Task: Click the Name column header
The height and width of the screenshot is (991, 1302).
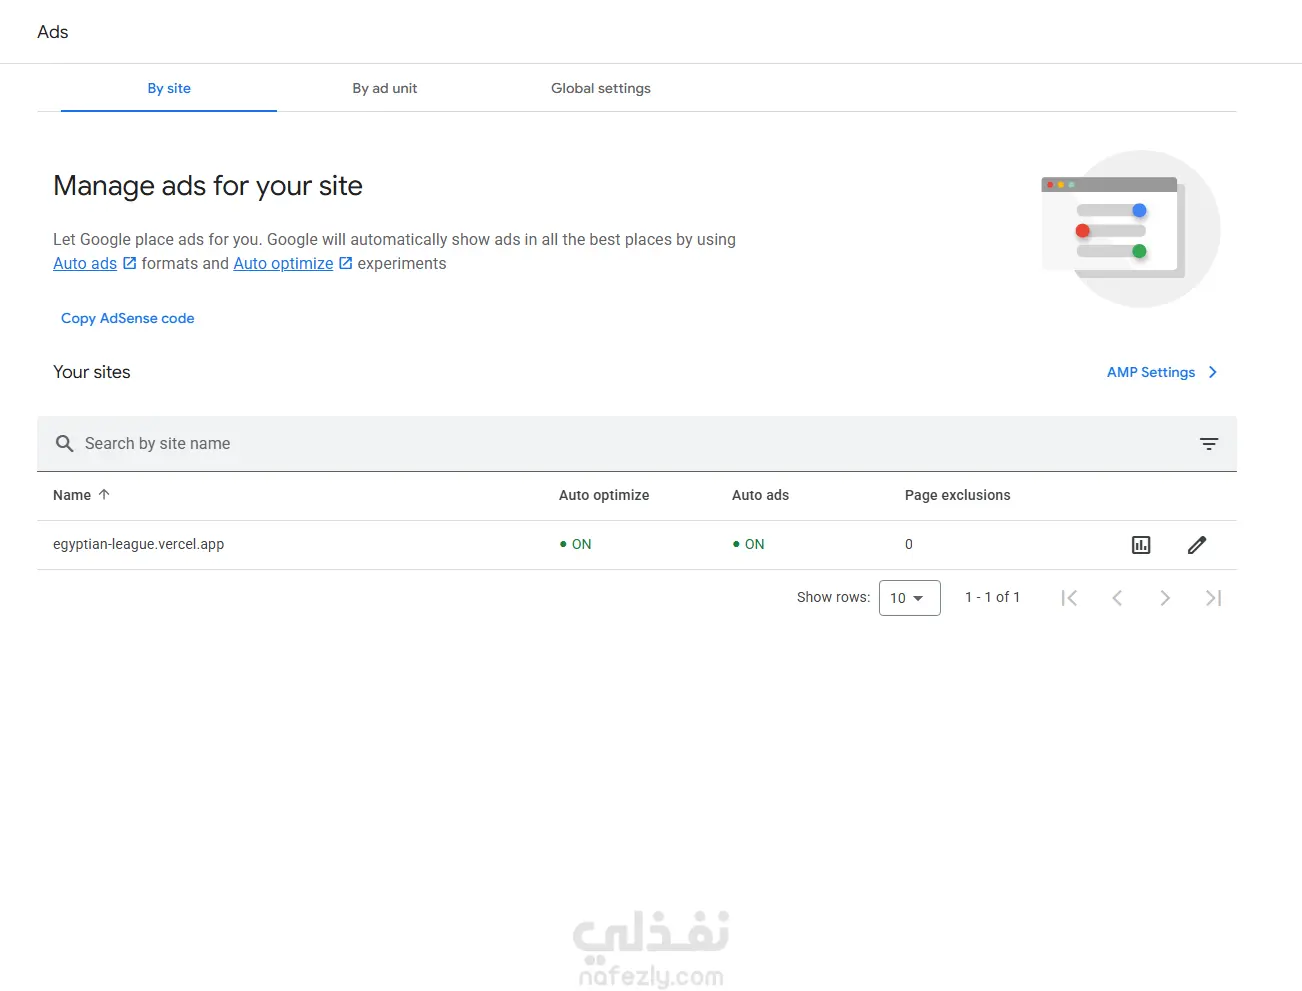Action: 72,495
